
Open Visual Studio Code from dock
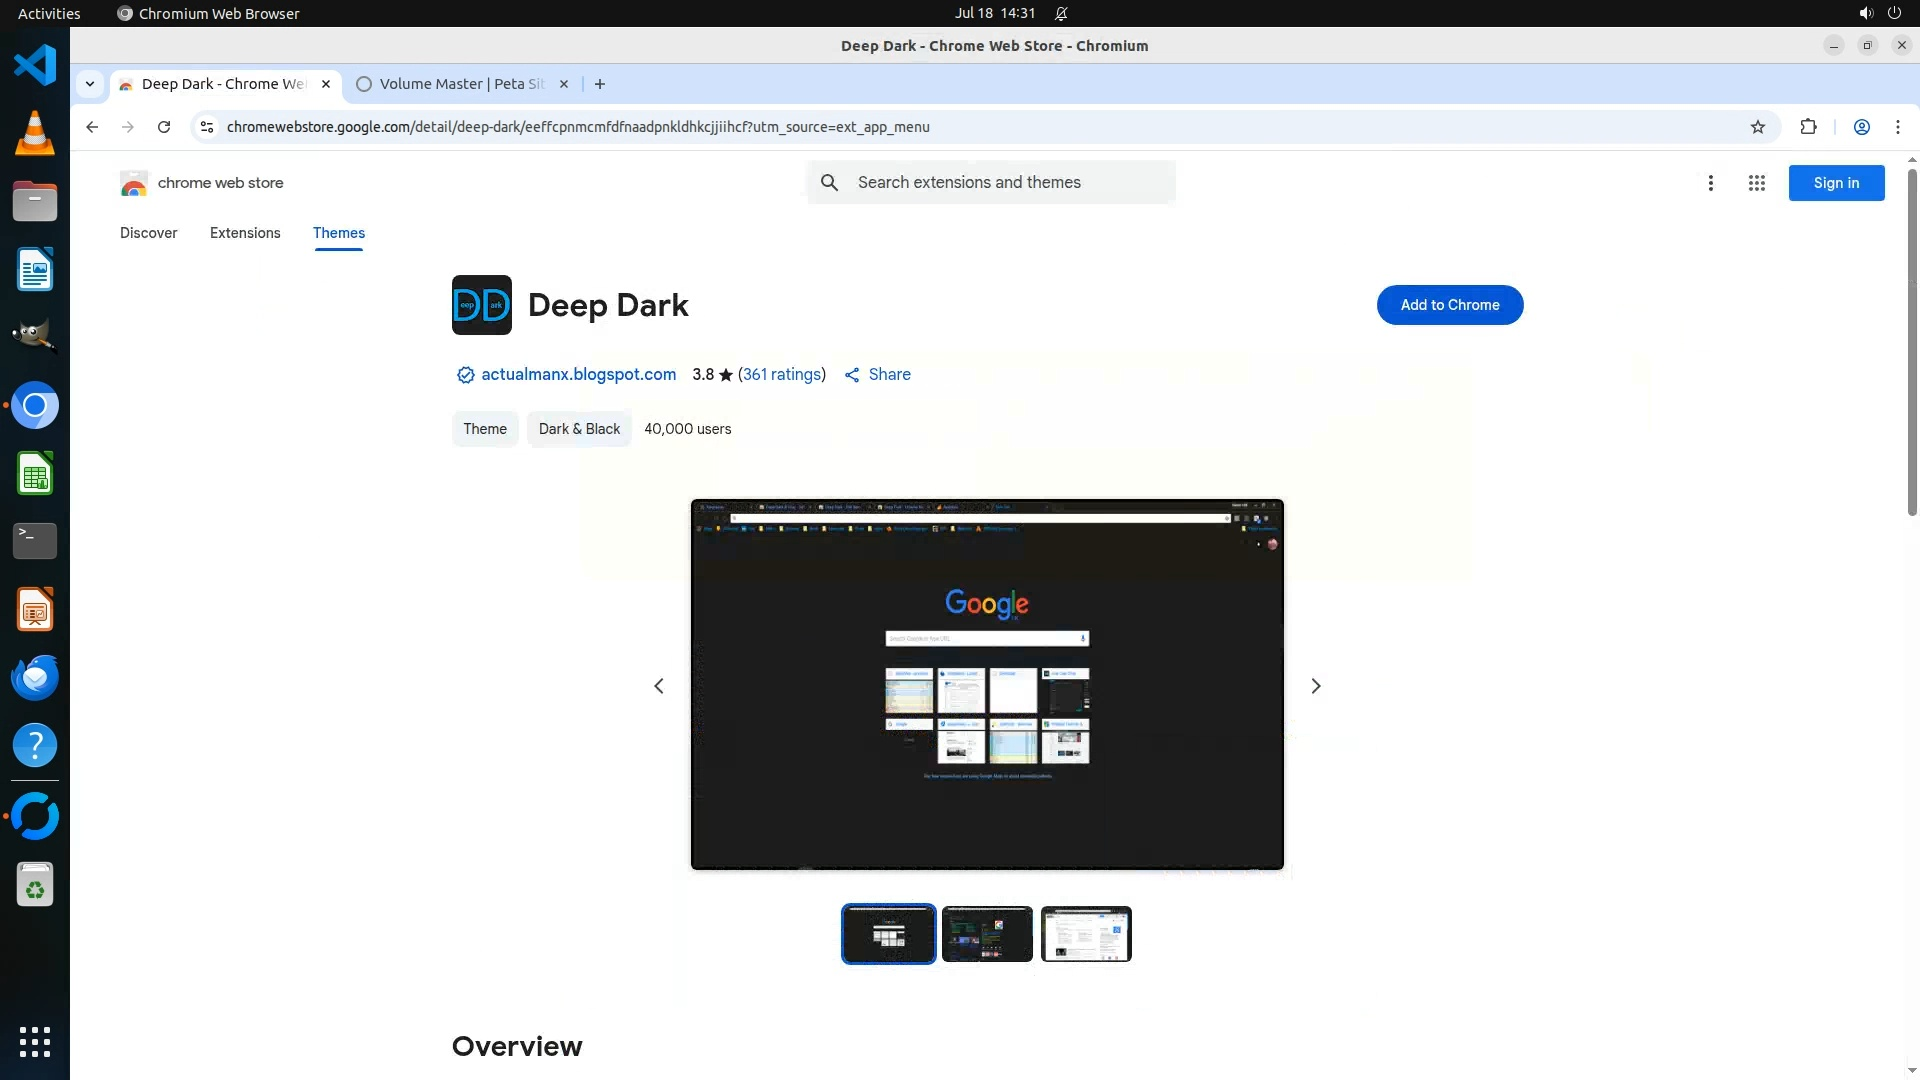click(x=35, y=66)
